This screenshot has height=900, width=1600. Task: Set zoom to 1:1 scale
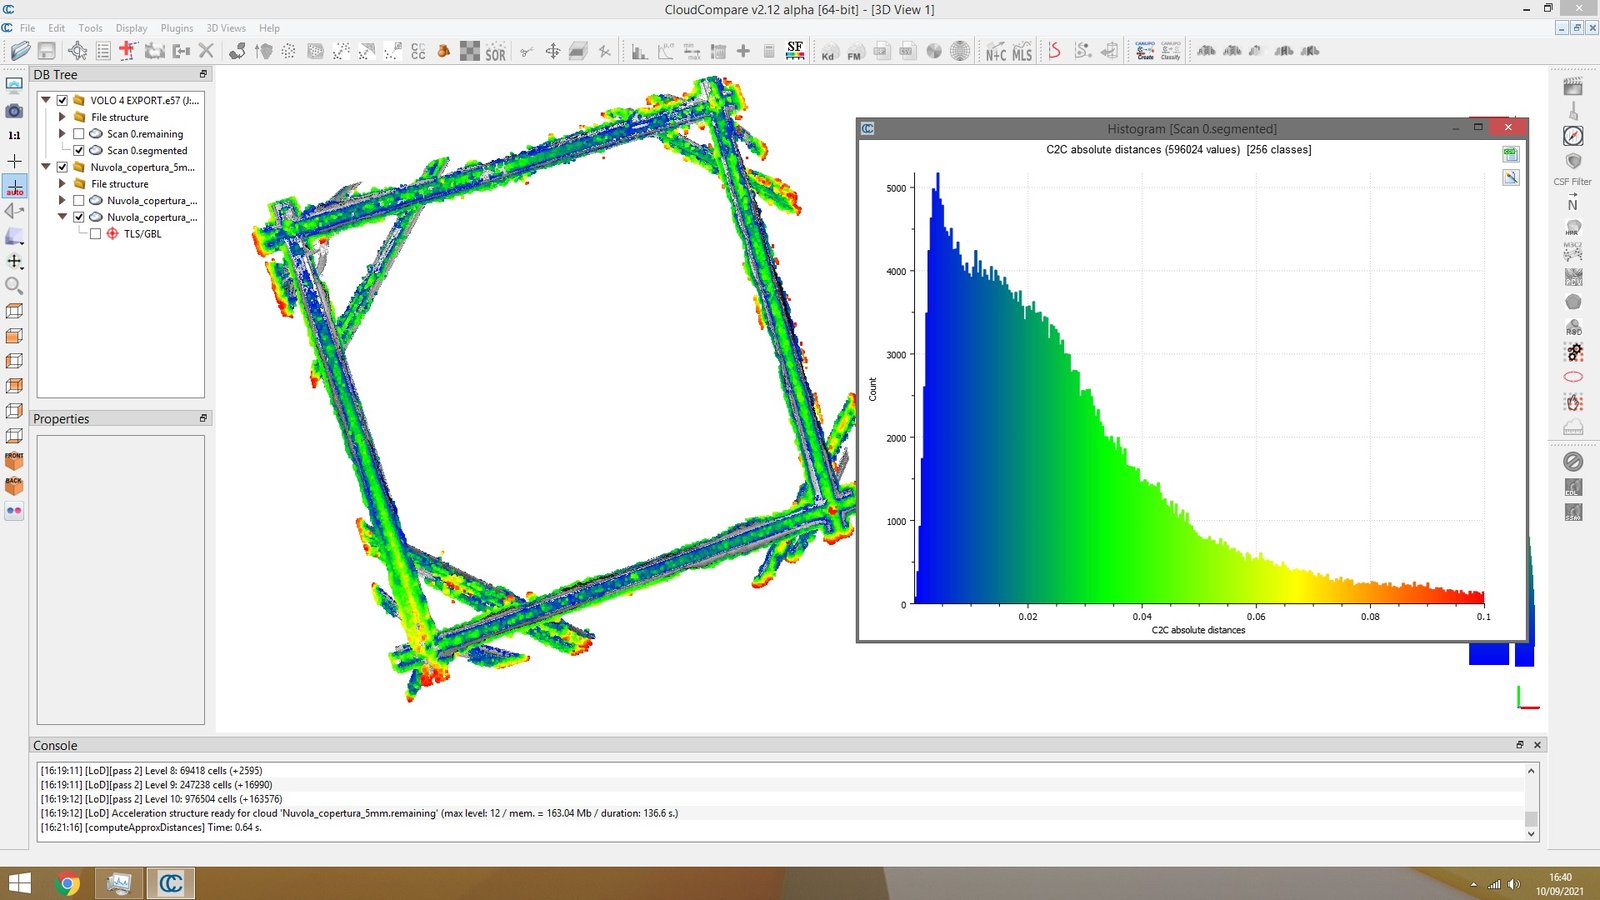(x=14, y=135)
